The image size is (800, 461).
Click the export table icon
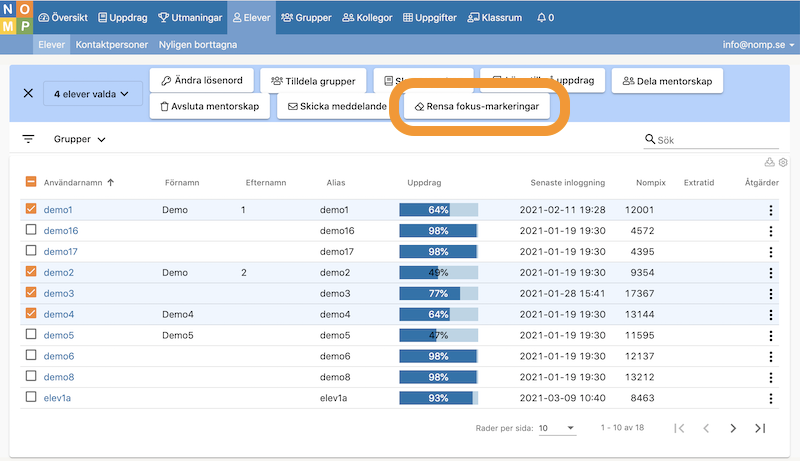[769, 162]
